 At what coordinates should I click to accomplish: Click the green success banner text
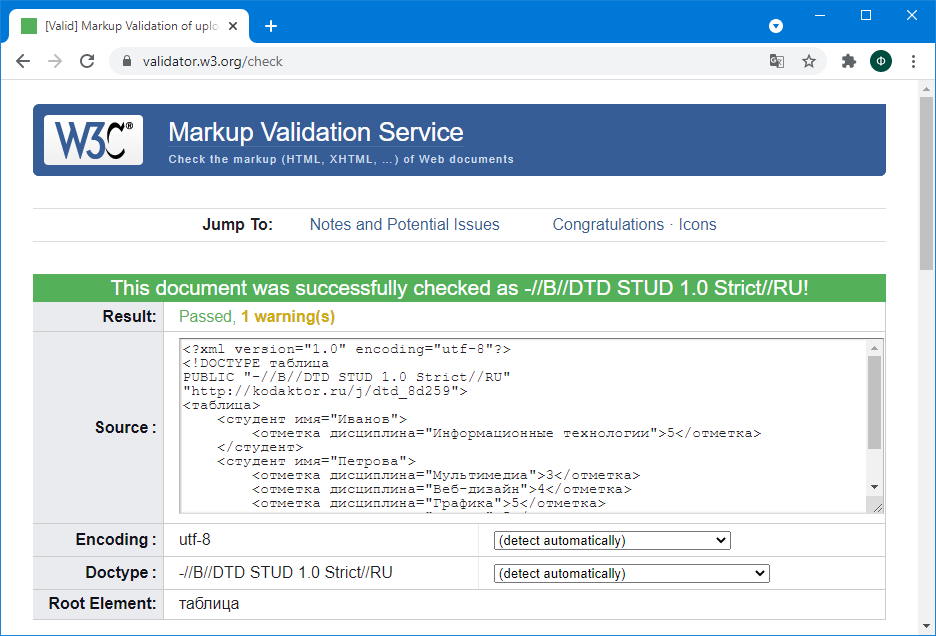coord(460,288)
